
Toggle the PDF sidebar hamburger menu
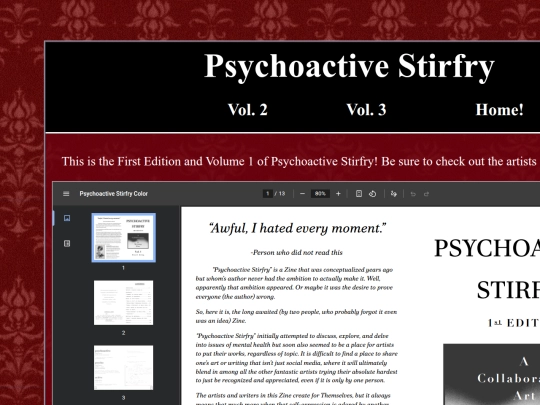point(66,194)
